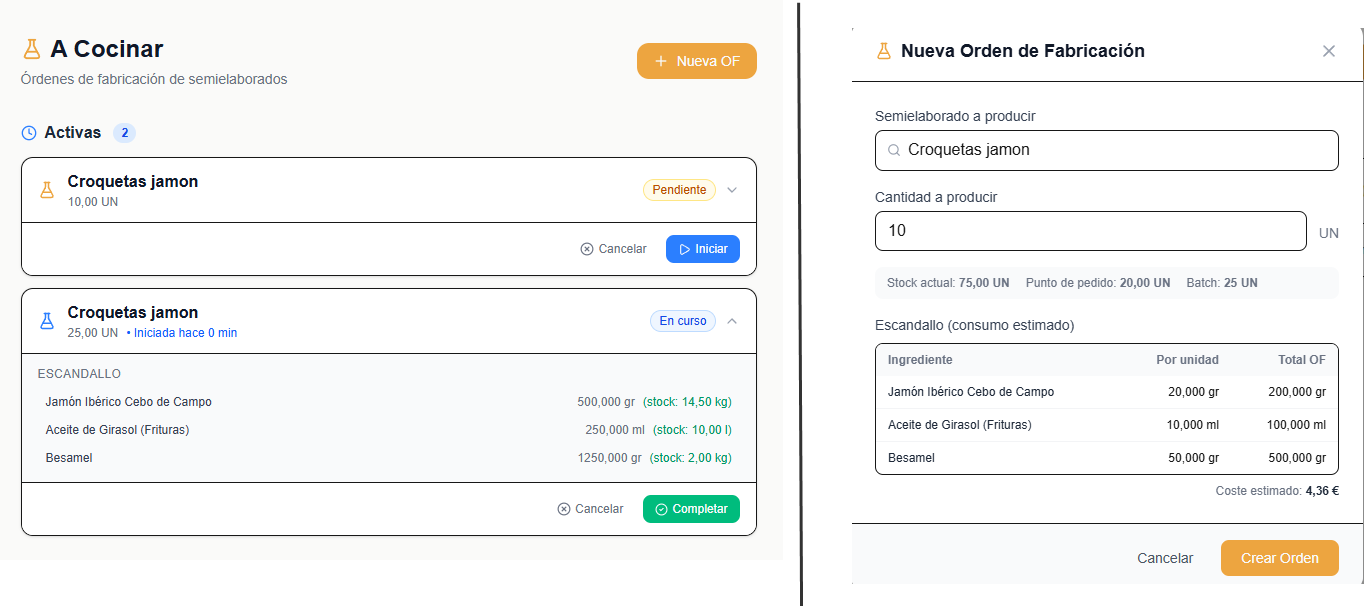The width and height of the screenshot is (1364, 606).
Task: Click Cancelar in the dialog footer
Action: (1165, 558)
